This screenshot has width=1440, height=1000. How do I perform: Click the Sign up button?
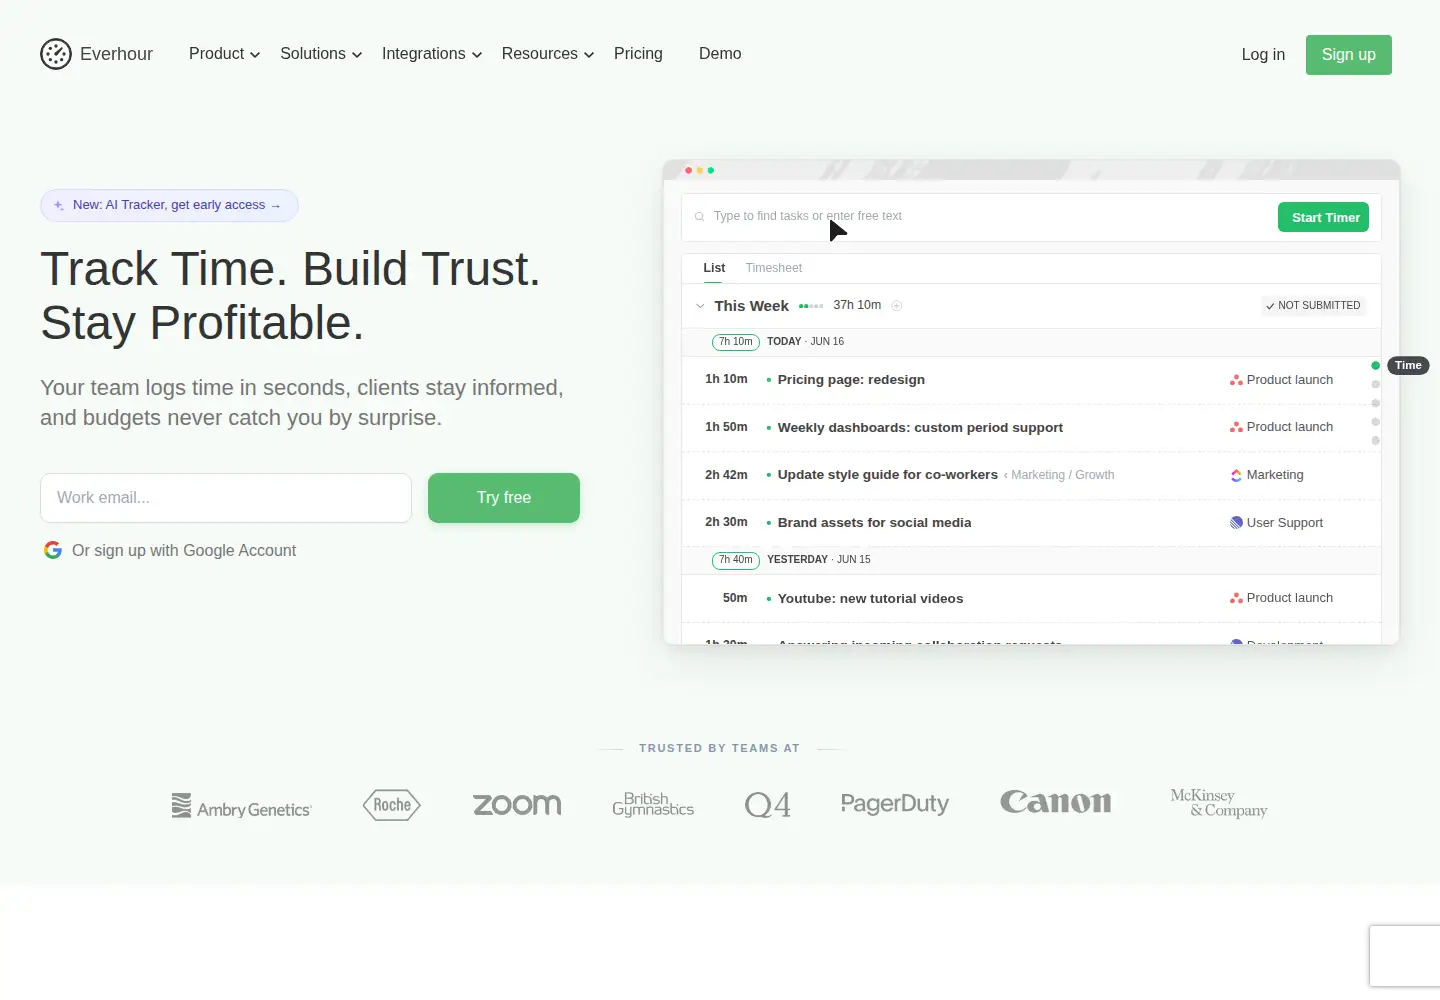tap(1349, 55)
